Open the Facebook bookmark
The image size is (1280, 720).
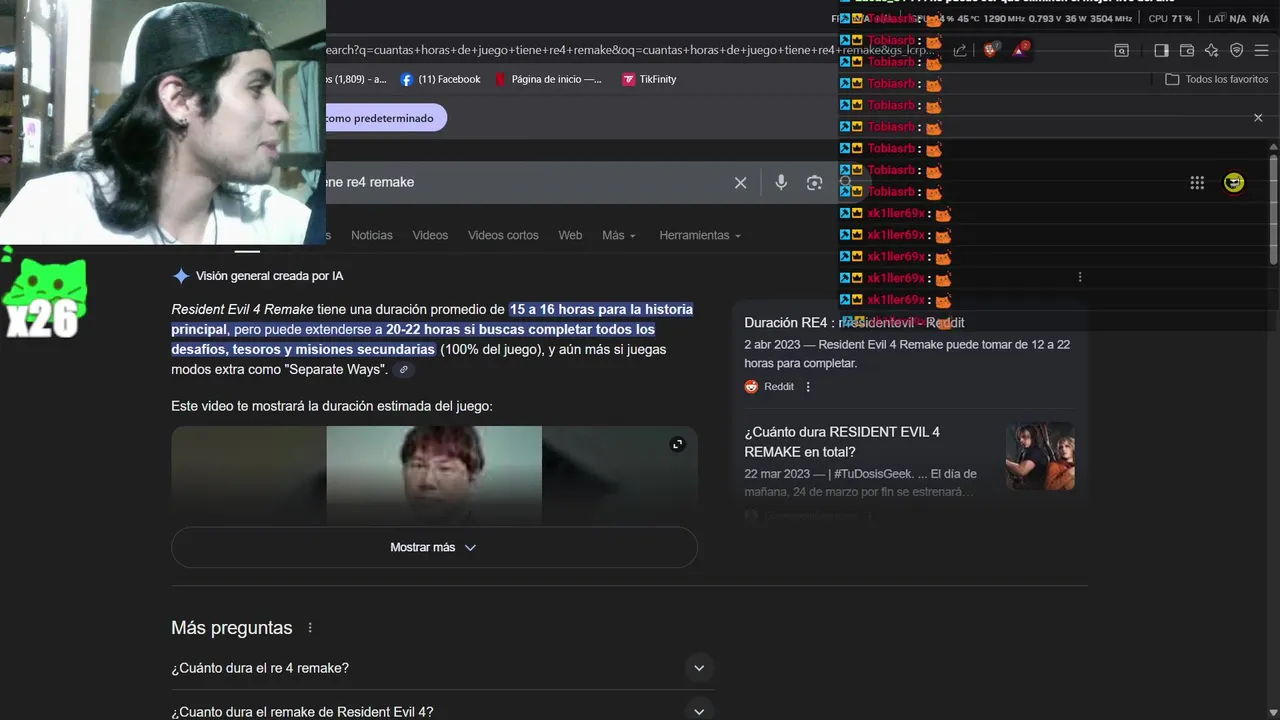click(x=440, y=79)
